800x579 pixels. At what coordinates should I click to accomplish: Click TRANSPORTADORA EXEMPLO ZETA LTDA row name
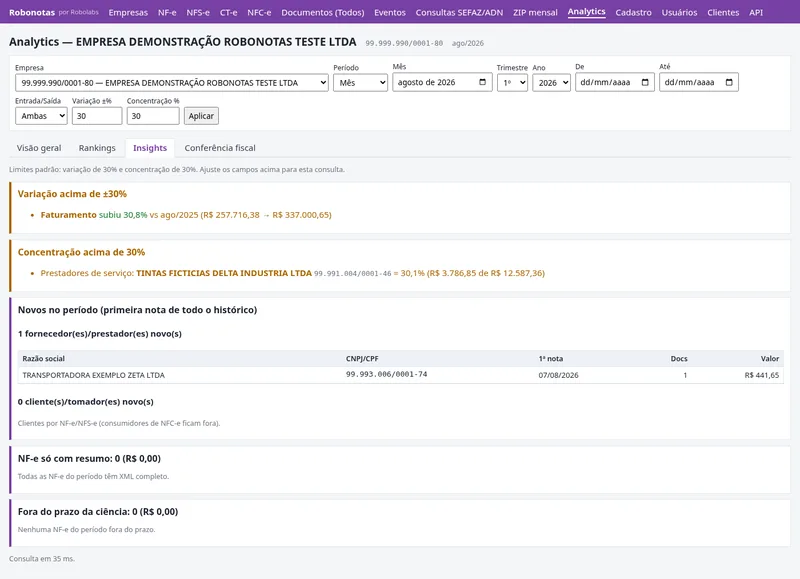pos(93,375)
